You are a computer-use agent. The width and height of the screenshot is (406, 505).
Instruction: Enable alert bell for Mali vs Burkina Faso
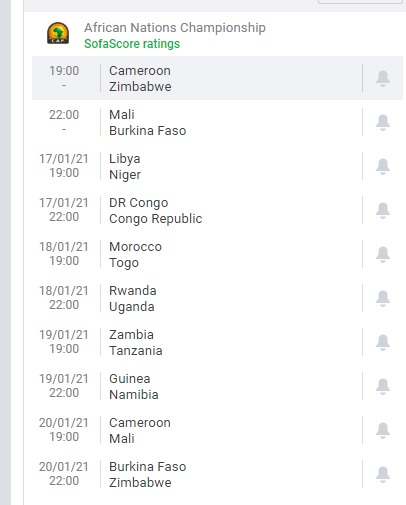click(383, 123)
